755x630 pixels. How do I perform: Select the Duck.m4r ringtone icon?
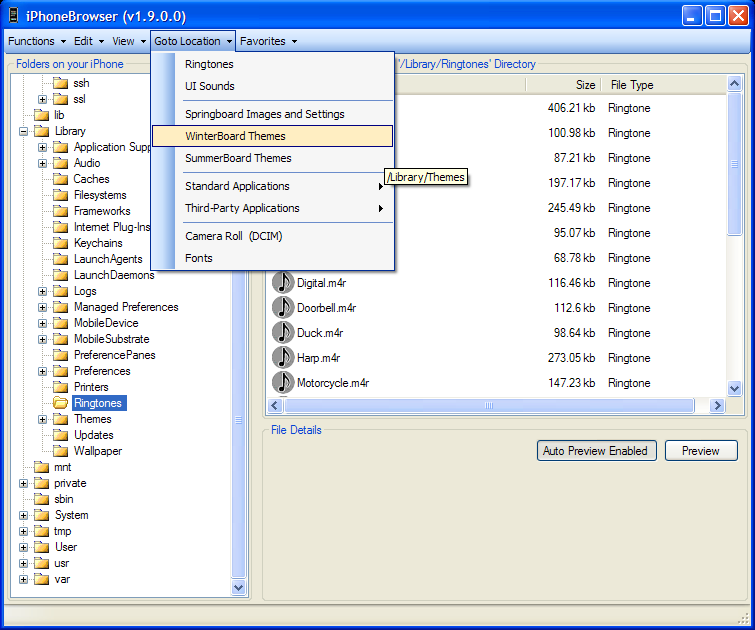283,333
